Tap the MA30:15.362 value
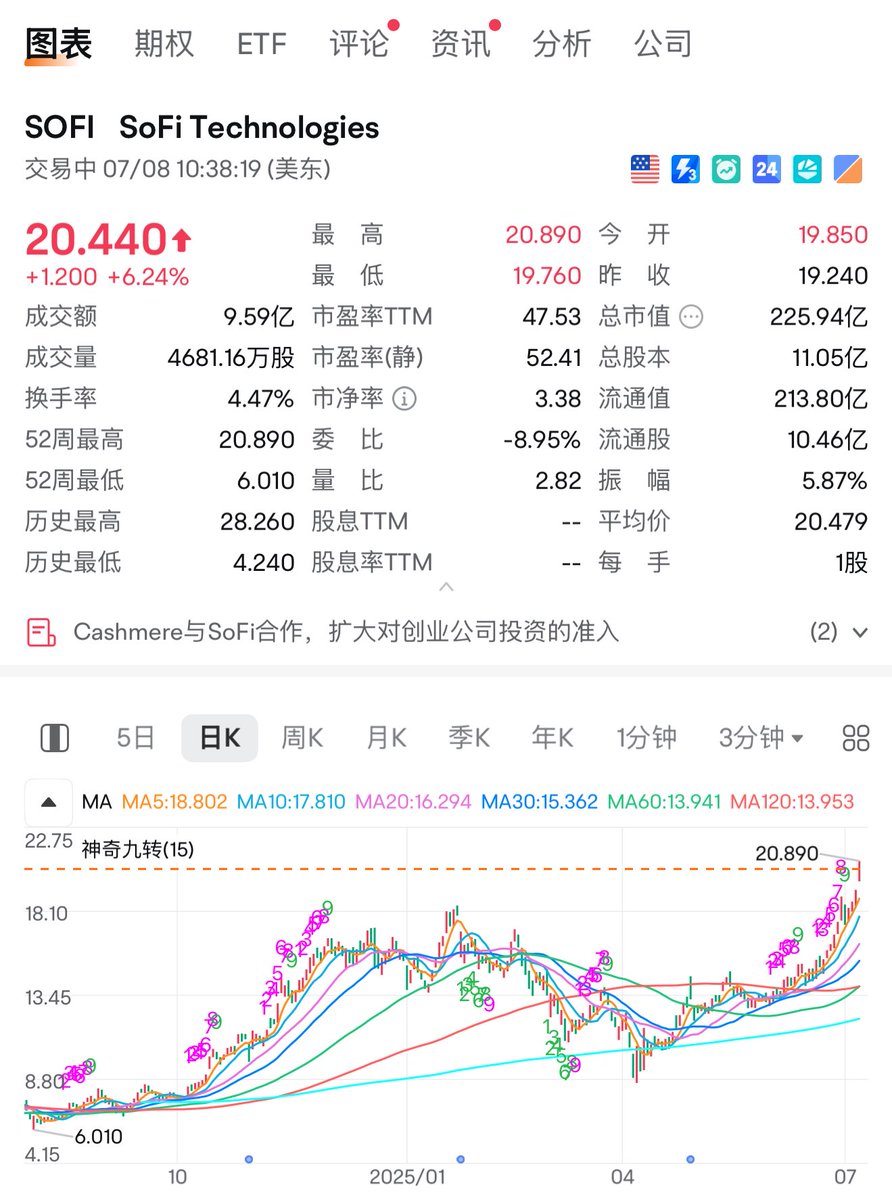Image resolution: width=892 pixels, height=1200 pixels. click(540, 802)
